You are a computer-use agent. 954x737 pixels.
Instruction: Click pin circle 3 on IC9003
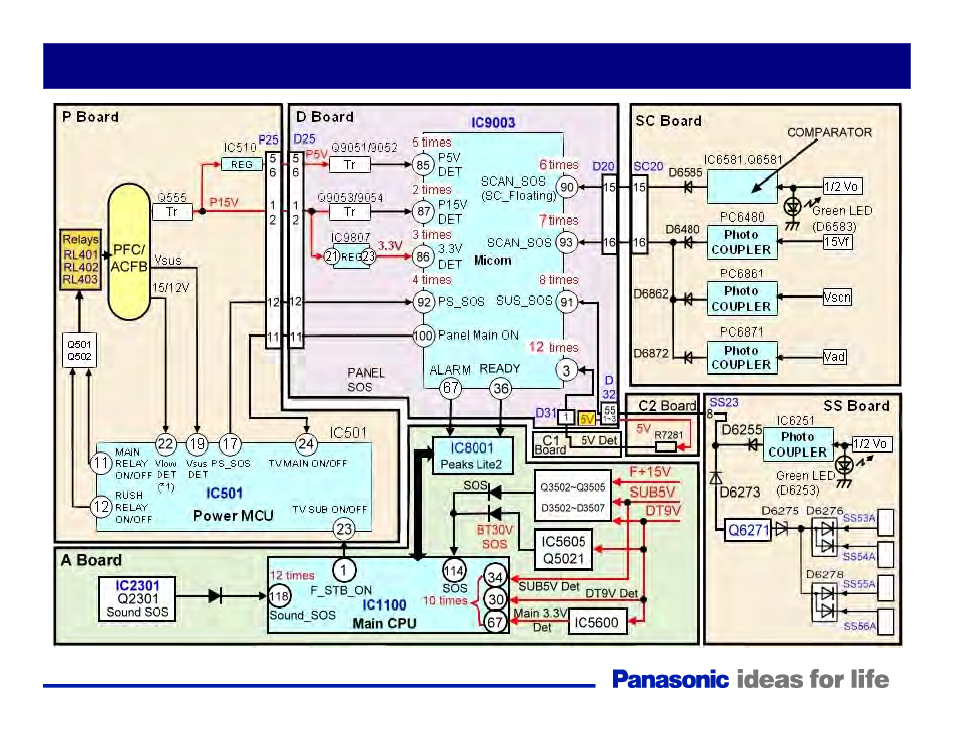click(566, 370)
